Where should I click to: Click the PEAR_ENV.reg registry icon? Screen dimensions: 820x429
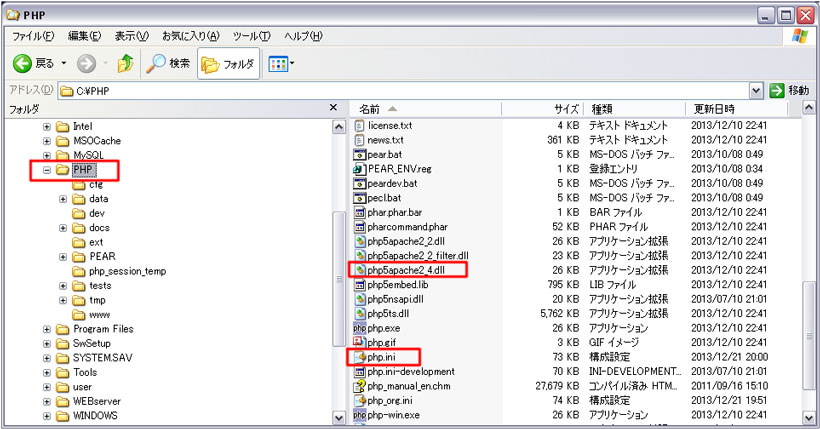[359, 169]
